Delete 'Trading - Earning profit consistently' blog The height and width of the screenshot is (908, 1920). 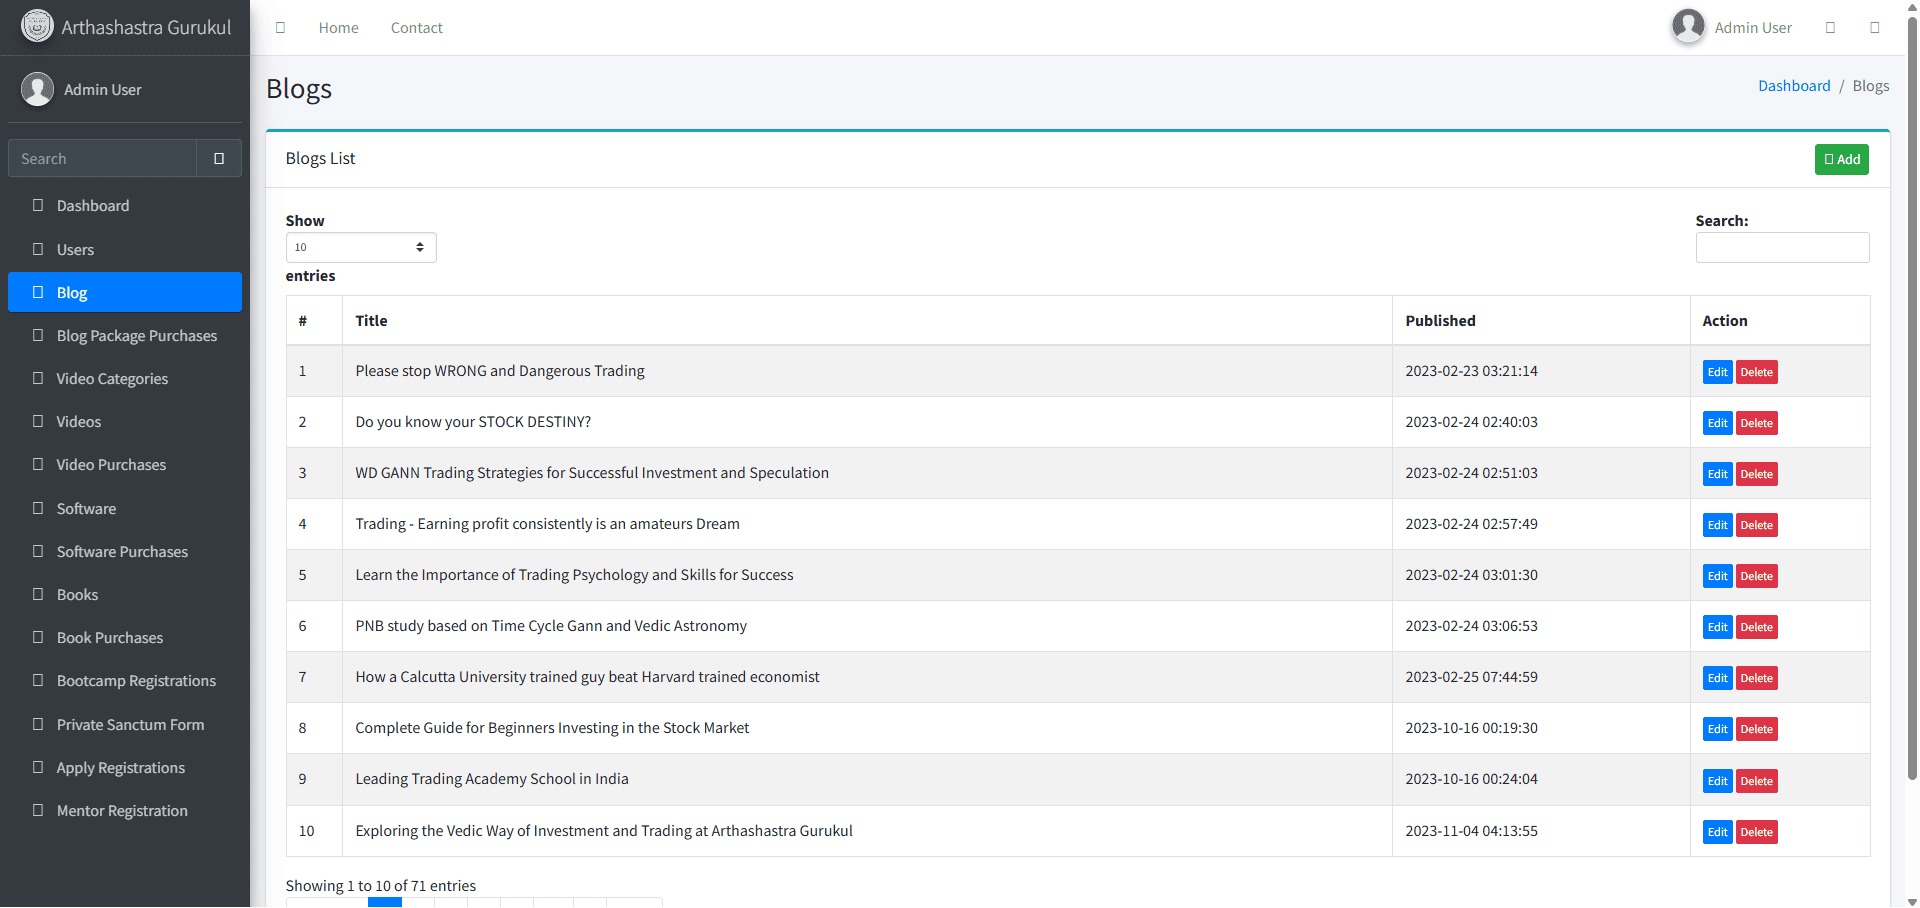[x=1756, y=525]
